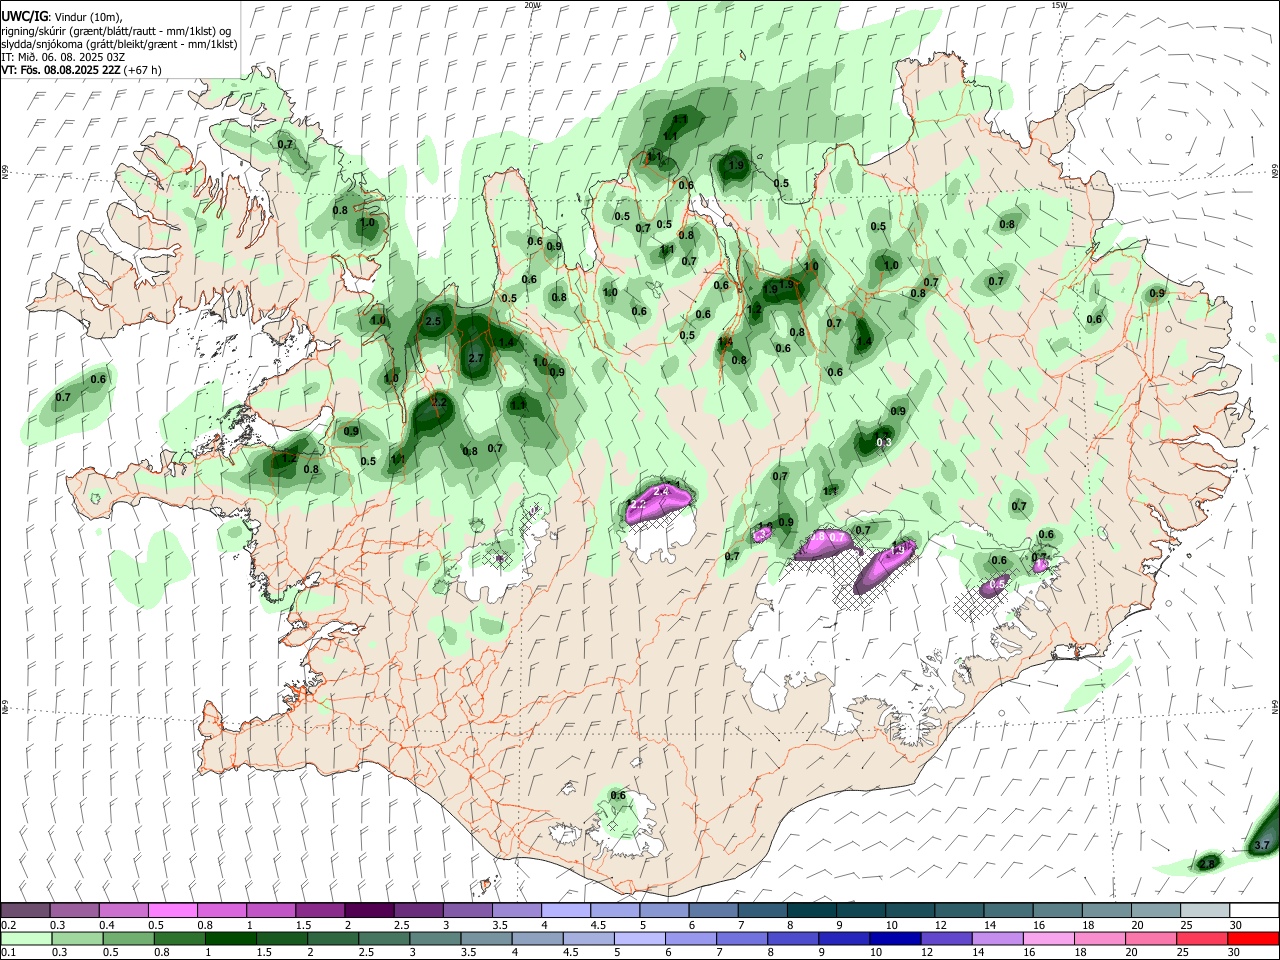This screenshot has width=1280, height=960.
Task: Click the 'UWC/IG: Vindur (10m)' title text
Action: click(x=61, y=16)
